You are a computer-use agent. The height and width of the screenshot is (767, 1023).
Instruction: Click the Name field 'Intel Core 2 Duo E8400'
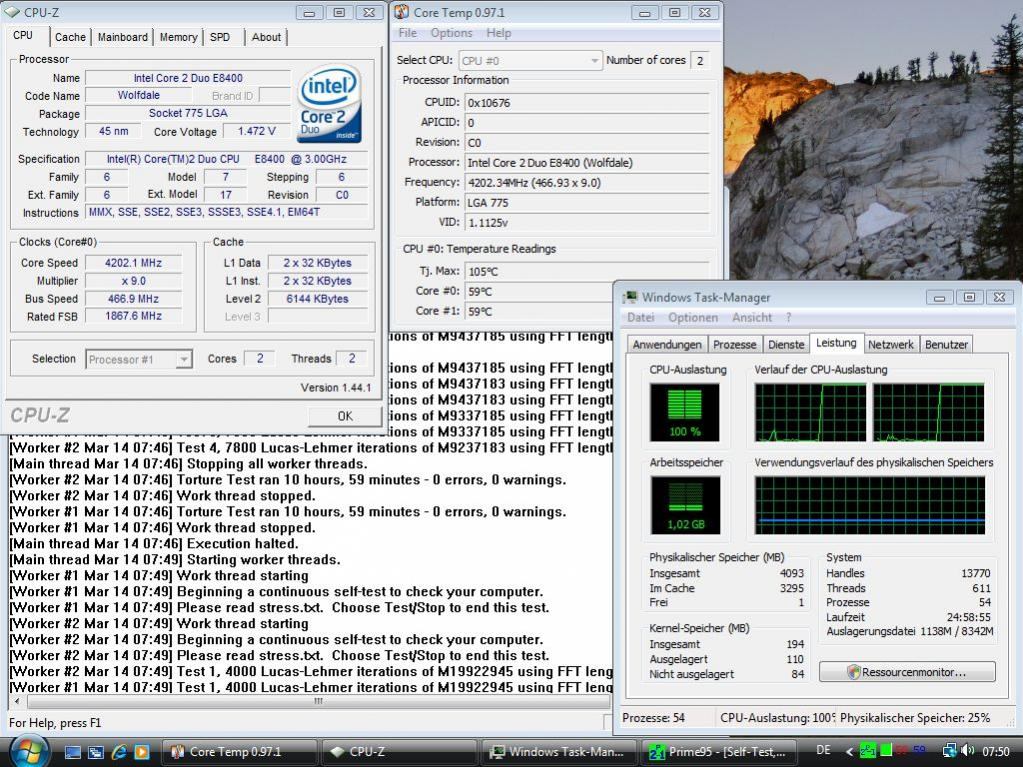tap(188, 78)
